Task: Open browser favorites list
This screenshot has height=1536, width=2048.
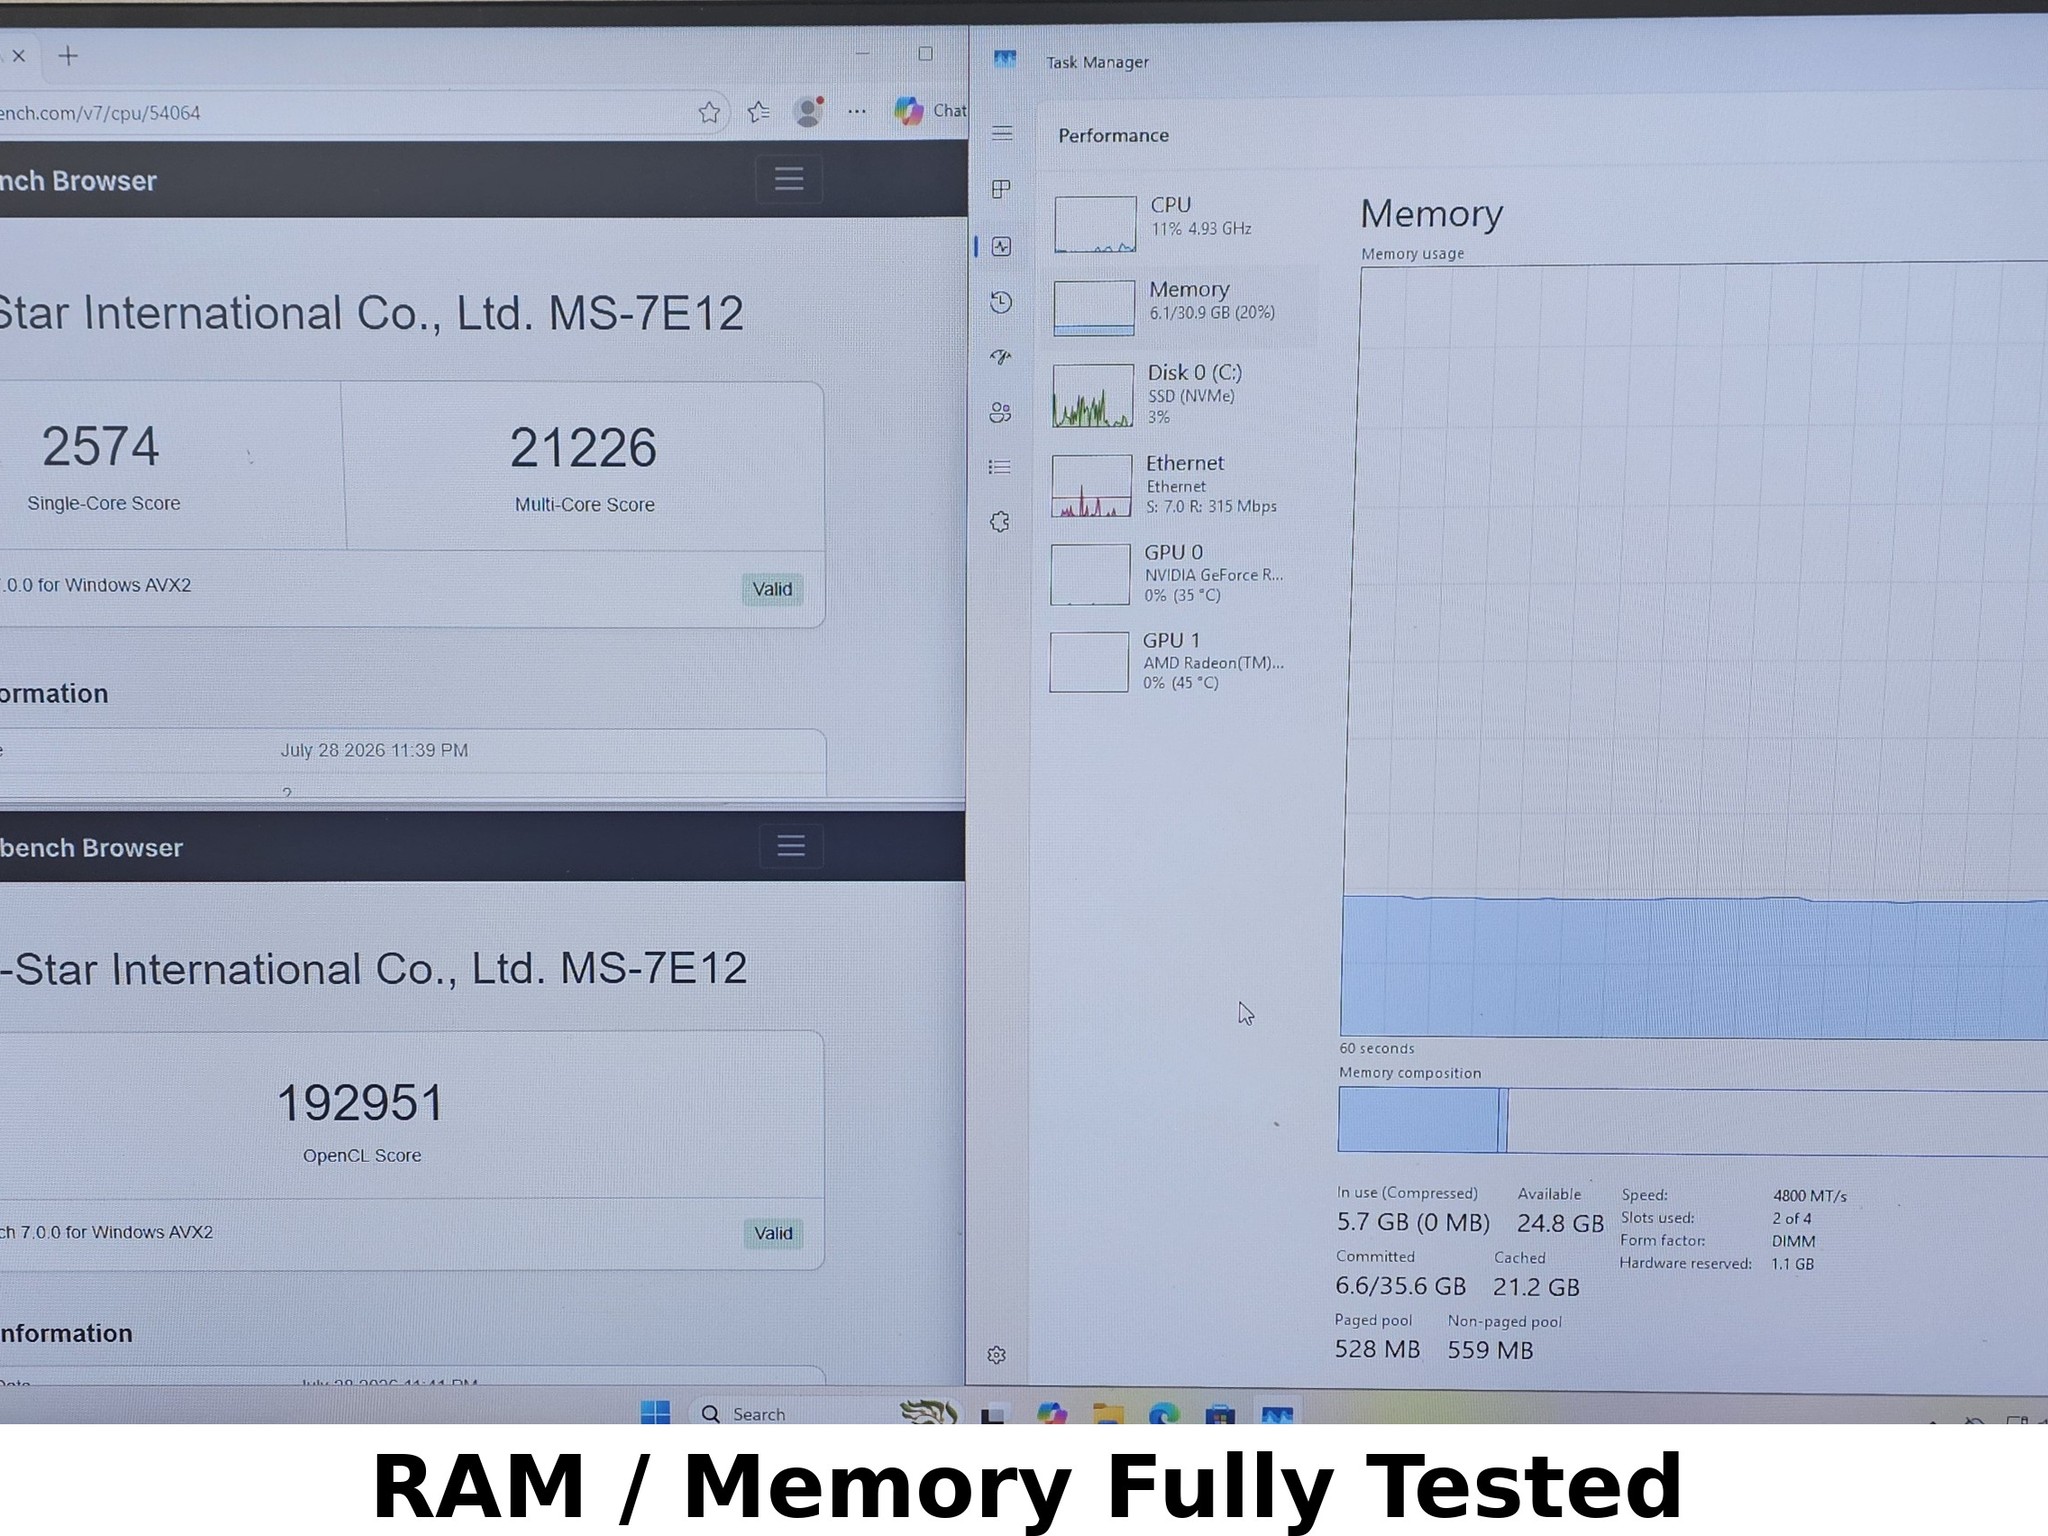Action: [x=759, y=112]
